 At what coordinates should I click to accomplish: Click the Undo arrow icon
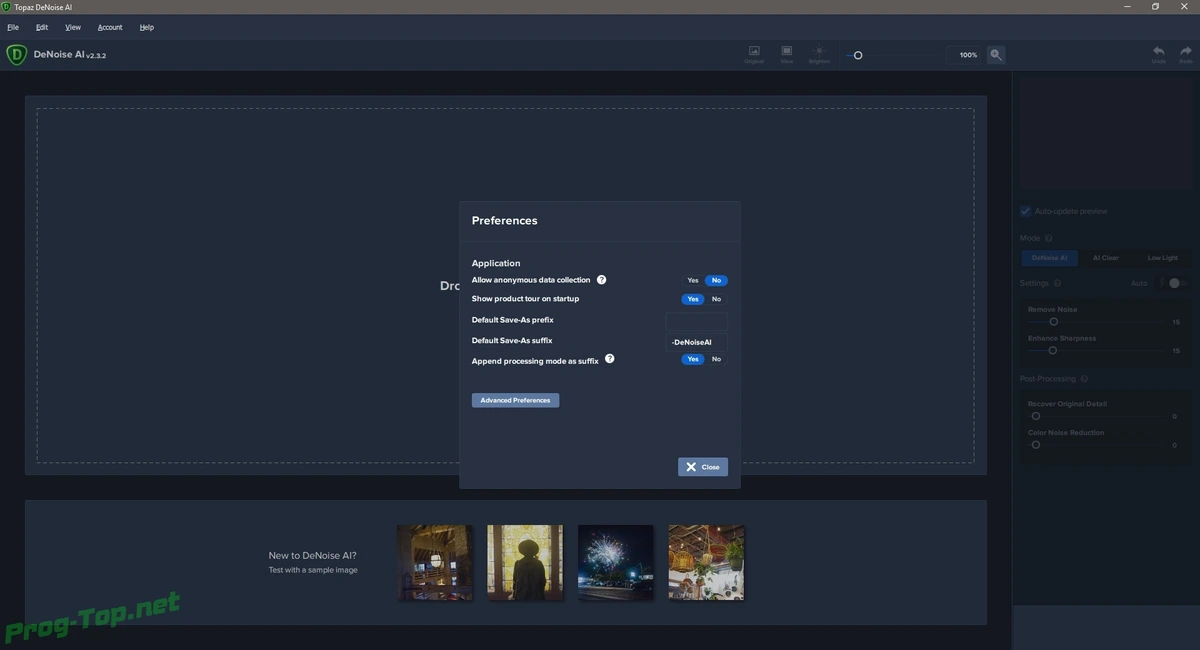(1158, 51)
